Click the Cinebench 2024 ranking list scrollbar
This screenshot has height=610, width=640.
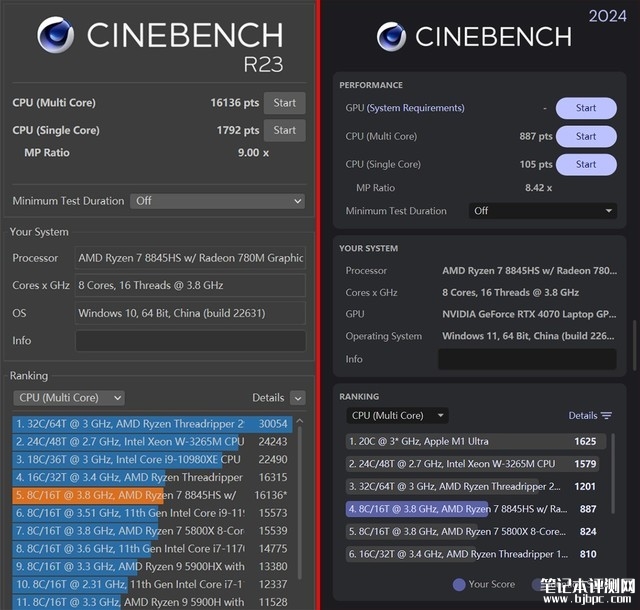tap(612, 474)
